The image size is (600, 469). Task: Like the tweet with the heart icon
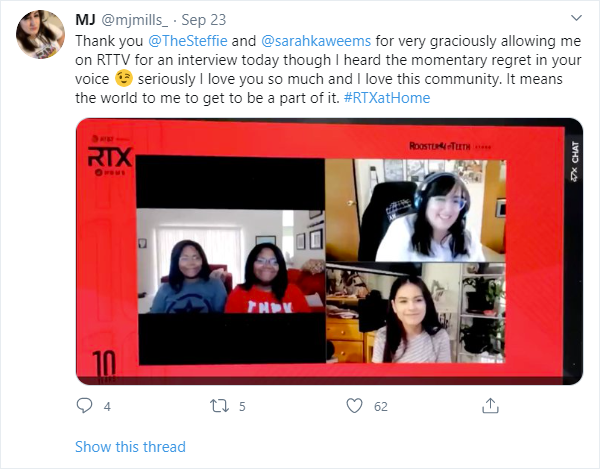(x=354, y=405)
